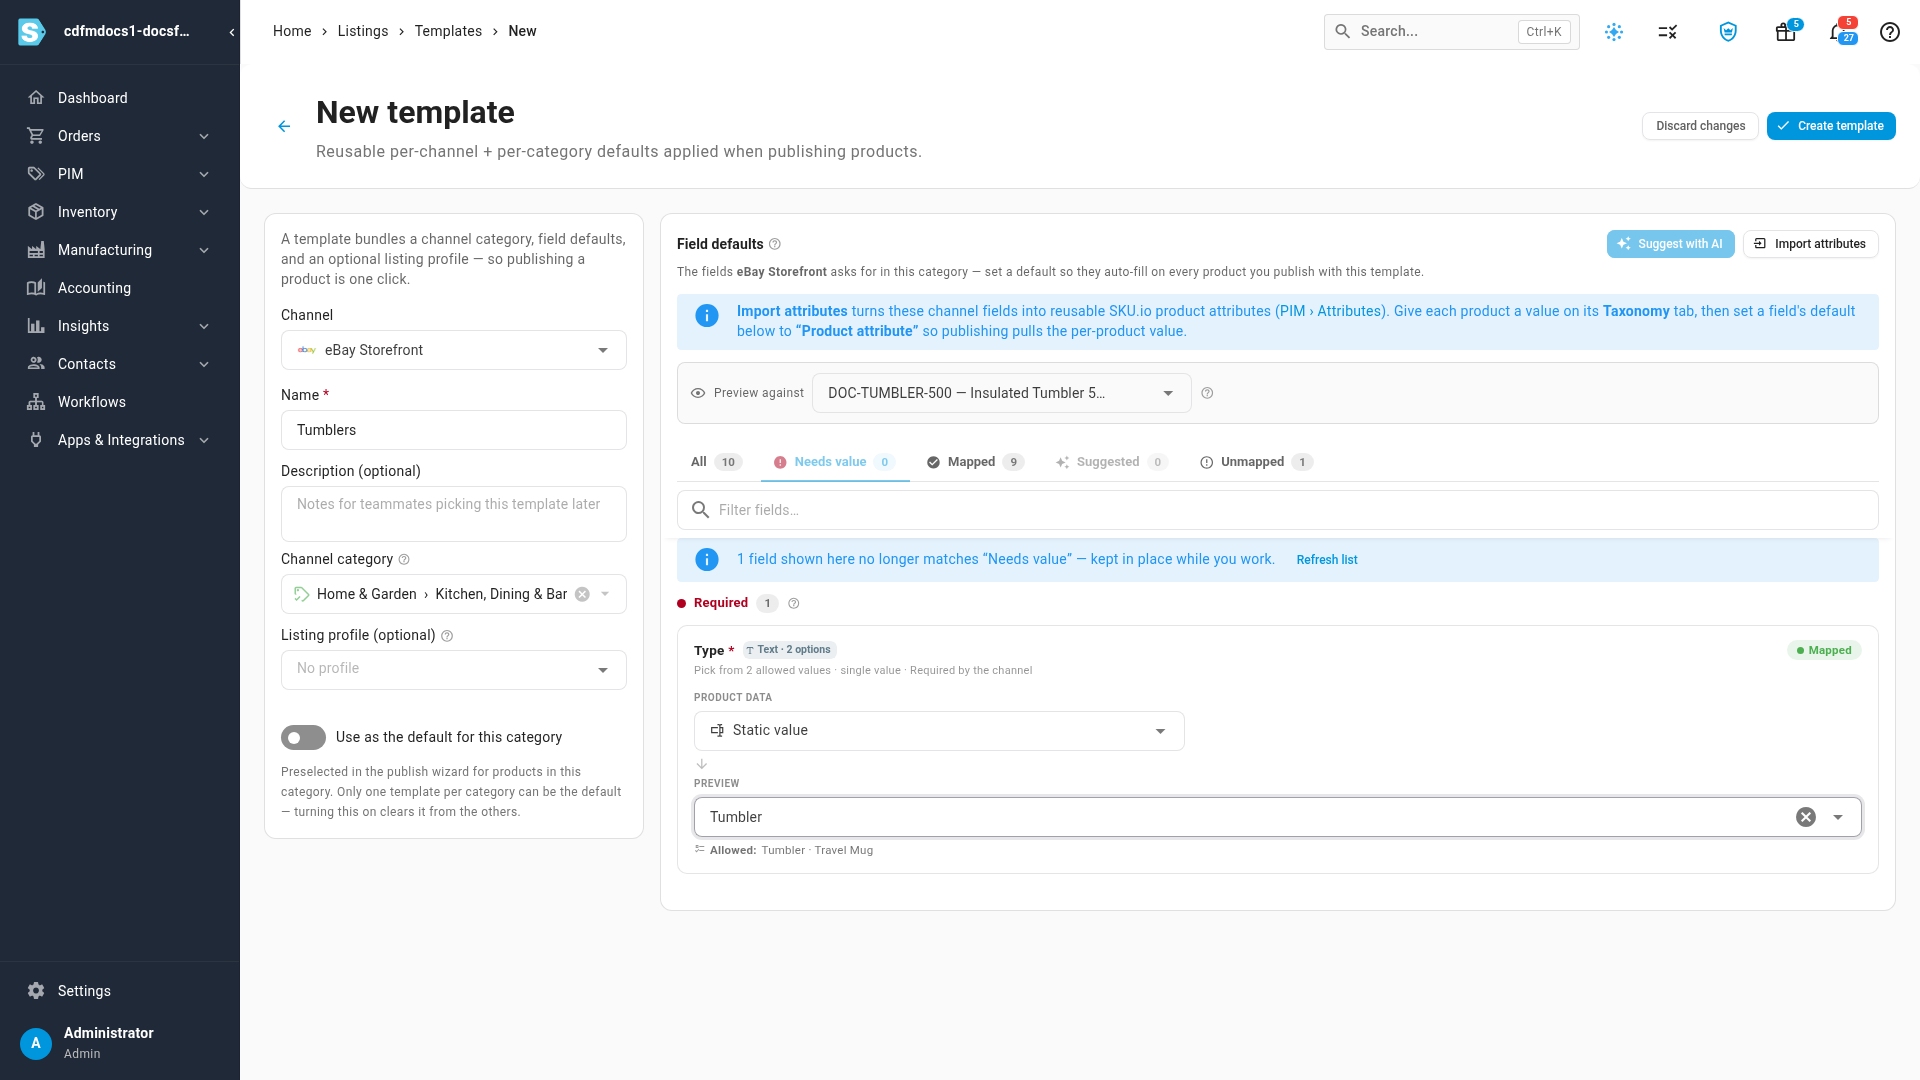The height and width of the screenshot is (1080, 1920).
Task: Expand Apps & Integrations menu
Action: (x=120, y=440)
